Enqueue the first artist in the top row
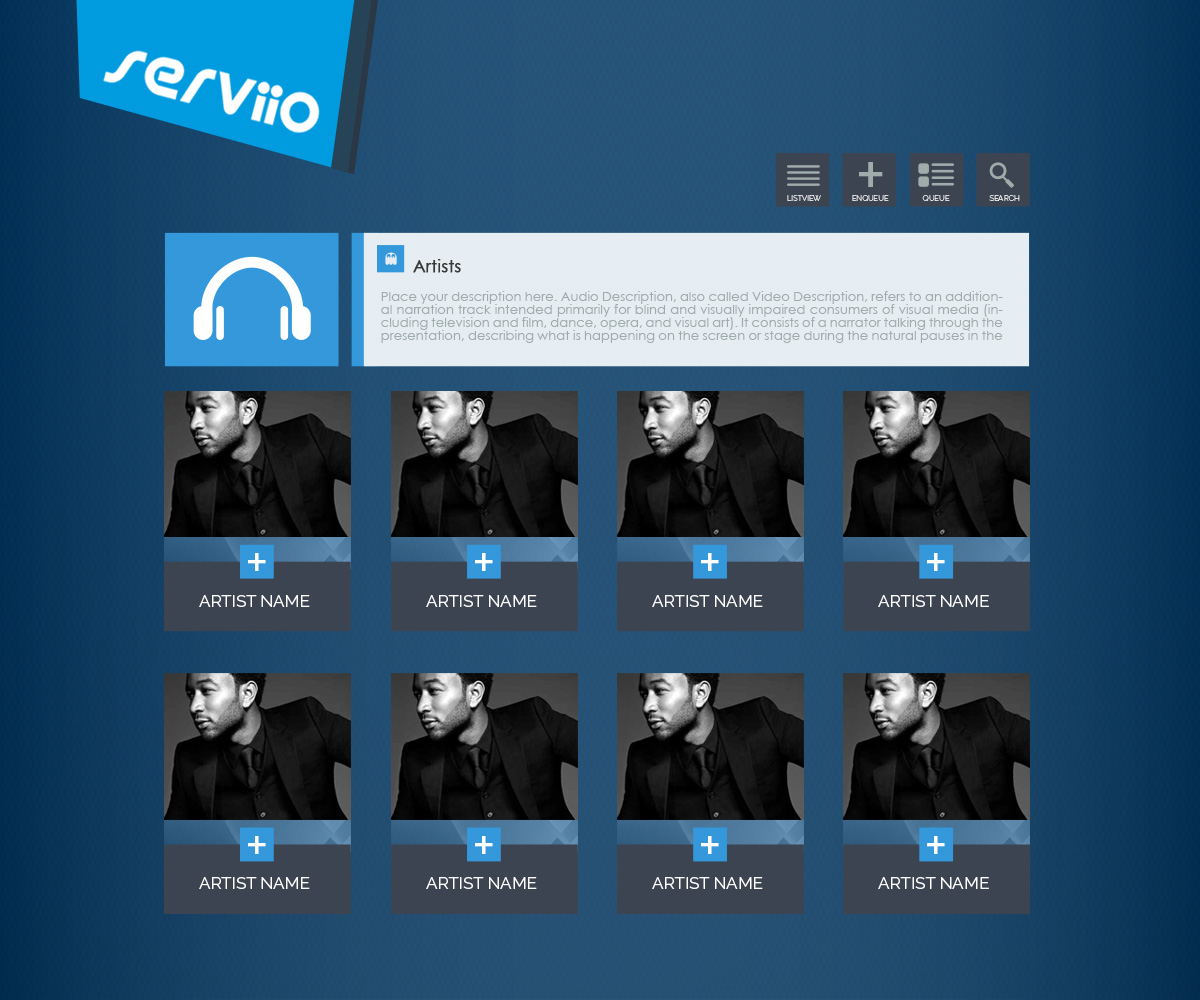 pyautogui.click(x=257, y=561)
